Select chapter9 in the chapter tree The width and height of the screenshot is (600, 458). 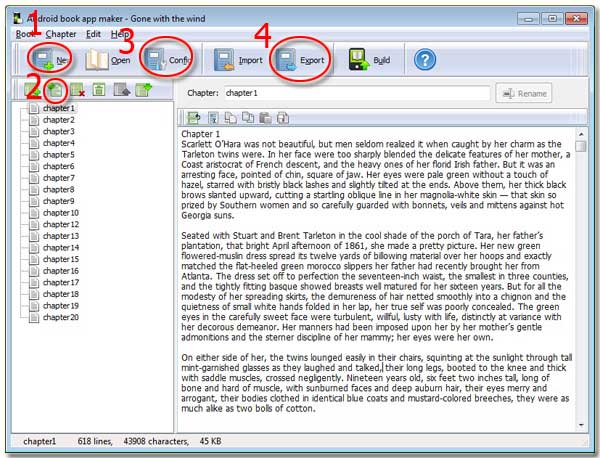(59, 201)
